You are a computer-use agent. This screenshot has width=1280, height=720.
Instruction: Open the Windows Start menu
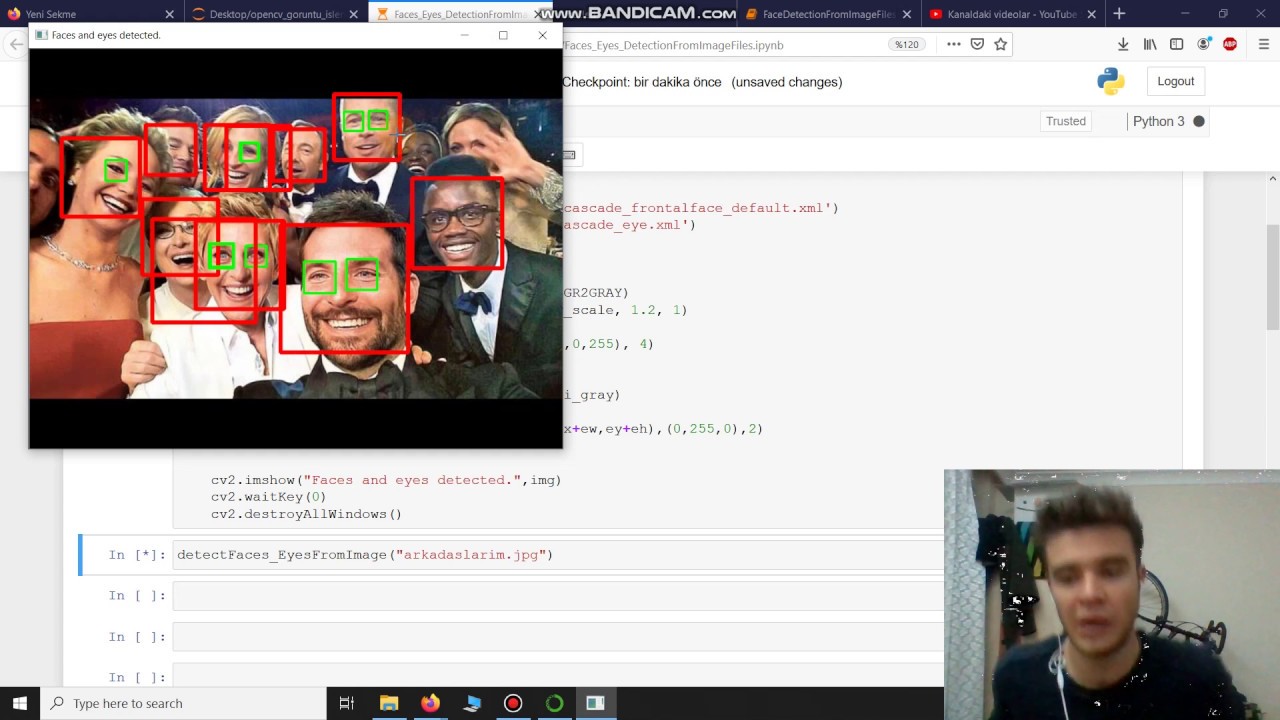[20, 703]
